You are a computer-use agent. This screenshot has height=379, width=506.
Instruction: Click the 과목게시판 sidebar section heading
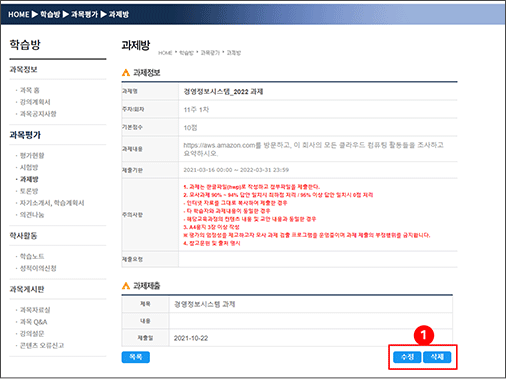coord(27,289)
